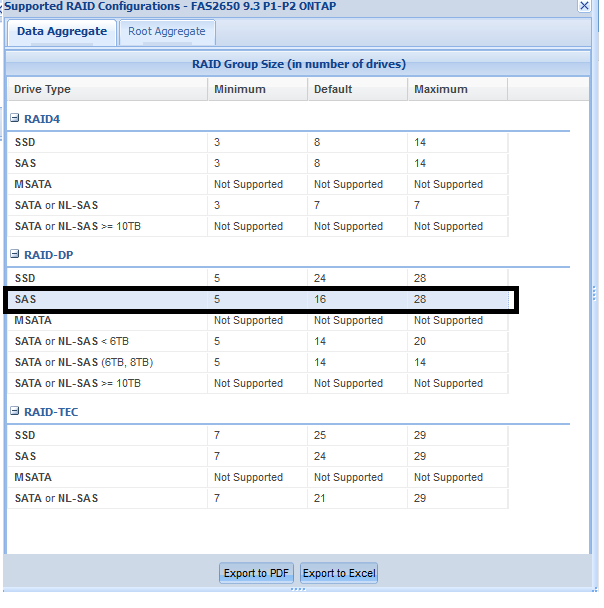
Task: Select the SAS row under RAID4
Action: 258,163
